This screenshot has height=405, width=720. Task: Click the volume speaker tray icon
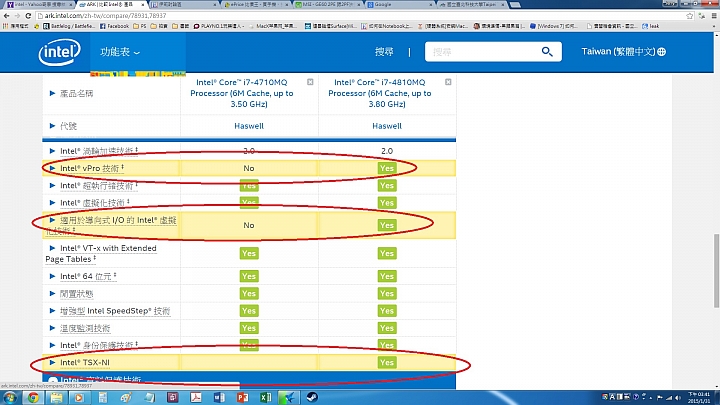(x=678, y=398)
